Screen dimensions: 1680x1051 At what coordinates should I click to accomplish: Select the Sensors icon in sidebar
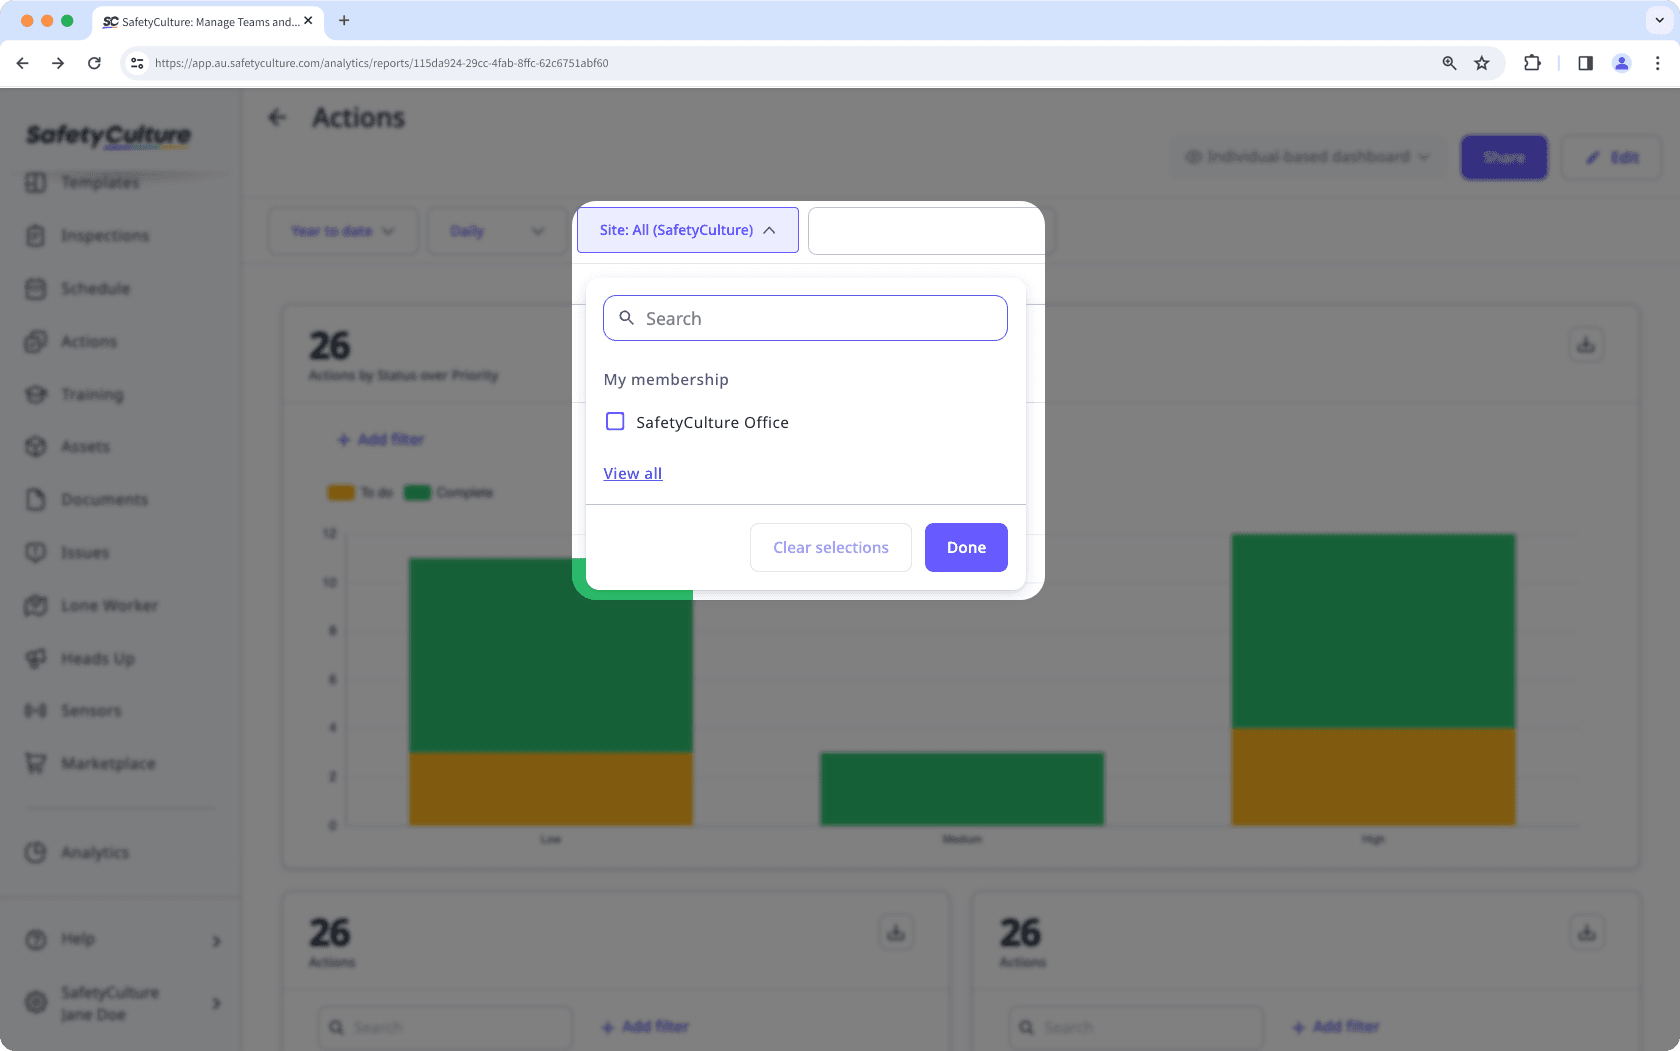(x=36, y=710)
